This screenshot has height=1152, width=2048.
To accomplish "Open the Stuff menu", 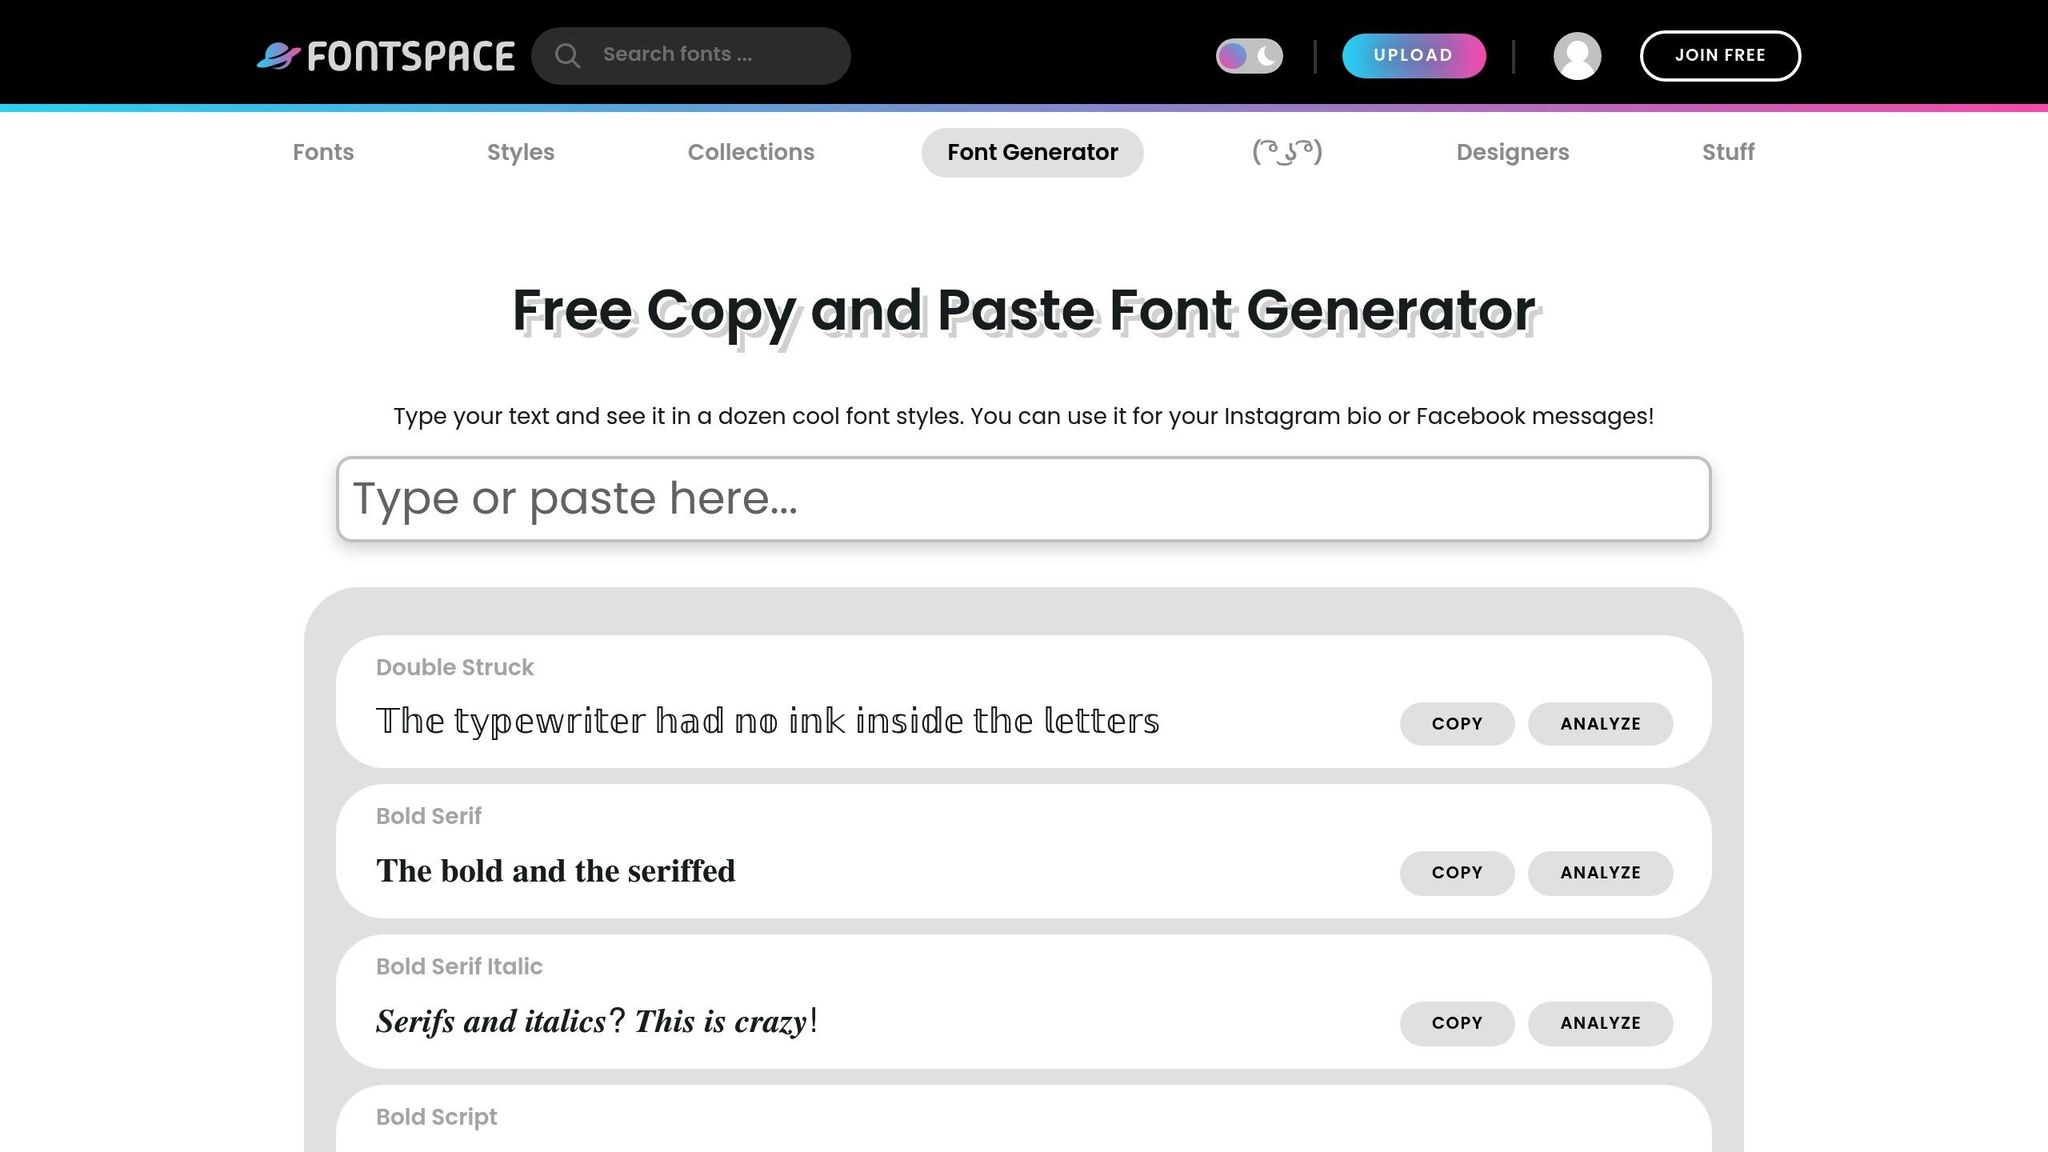I will 1728,152.
